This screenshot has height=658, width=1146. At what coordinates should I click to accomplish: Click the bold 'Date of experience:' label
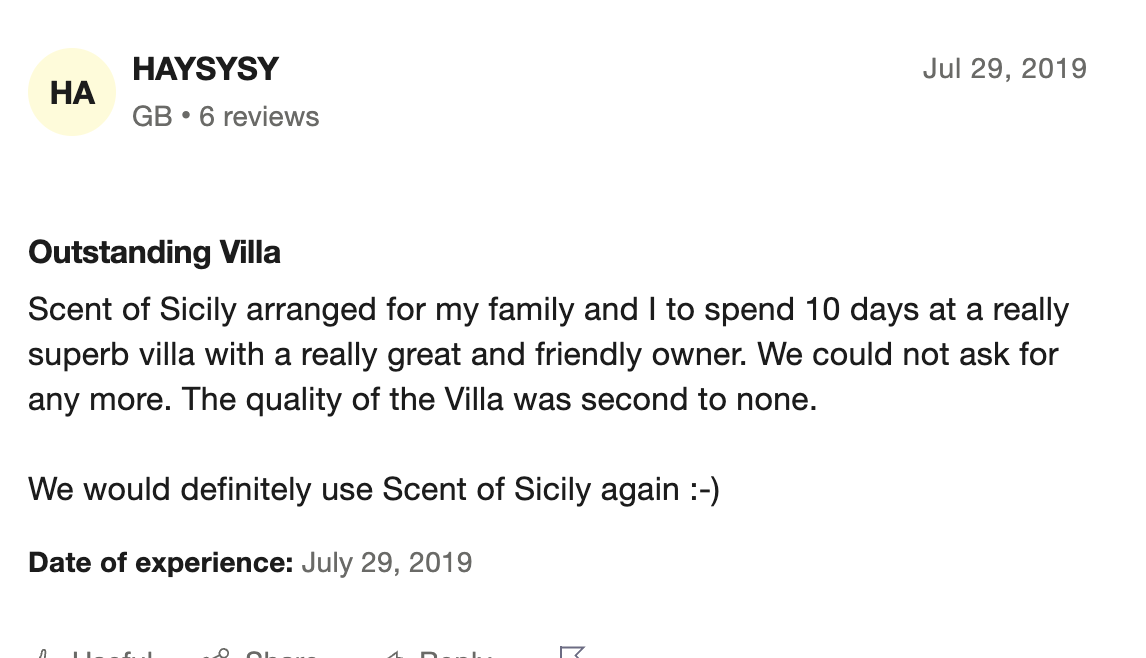click(x=160, y=562)
